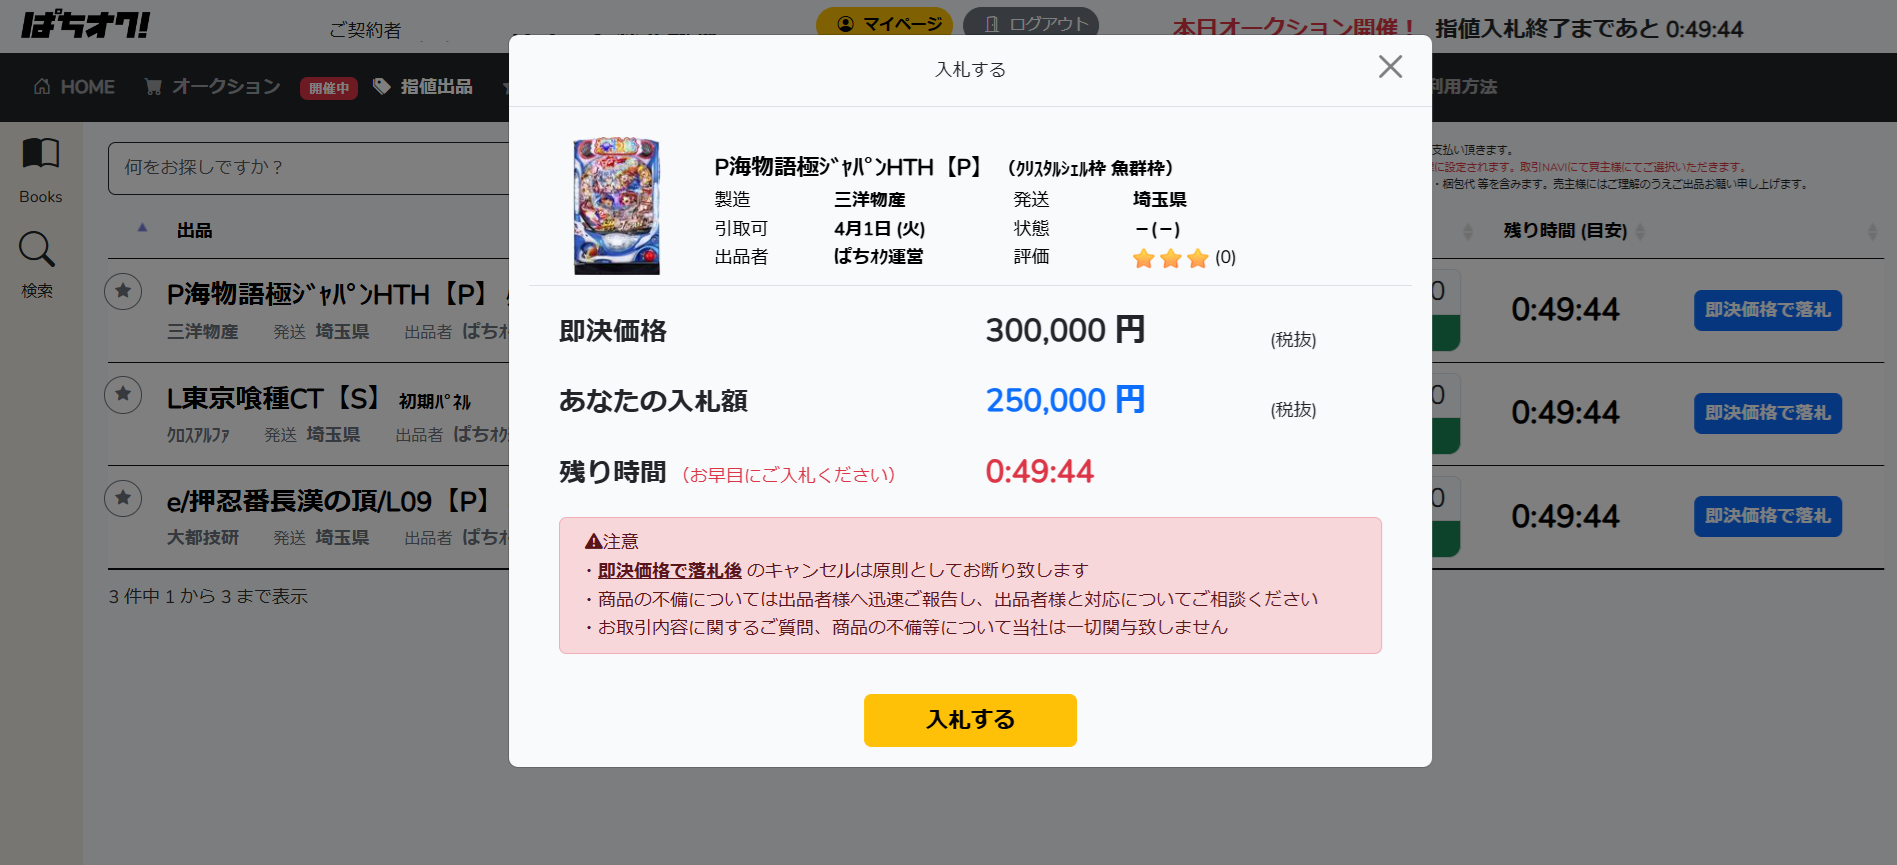Toggle favorite star for e/押忍番長漢の頂
This screenshot has width=1897, height=865.
click(123, 497)
